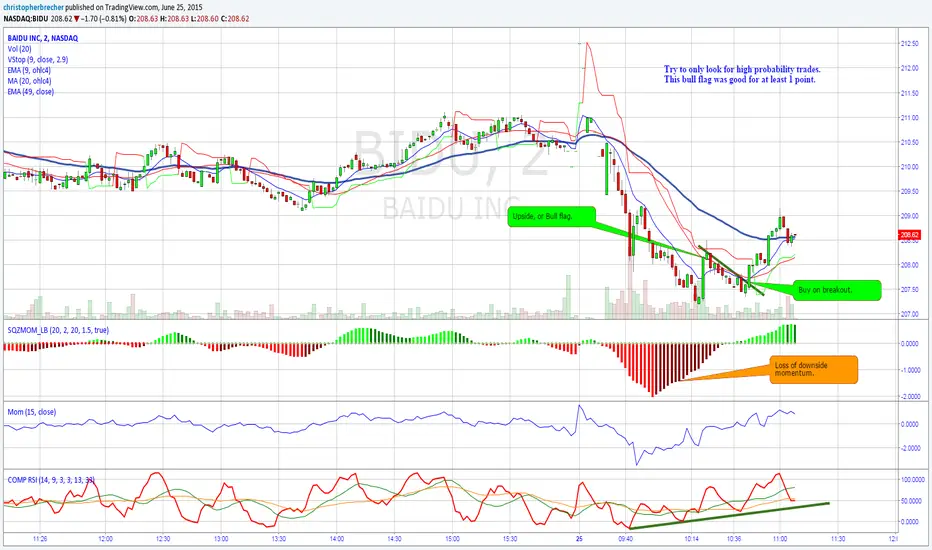Click the 12:00 time axis label
The image size is (932, 550).
click(105, 539)
